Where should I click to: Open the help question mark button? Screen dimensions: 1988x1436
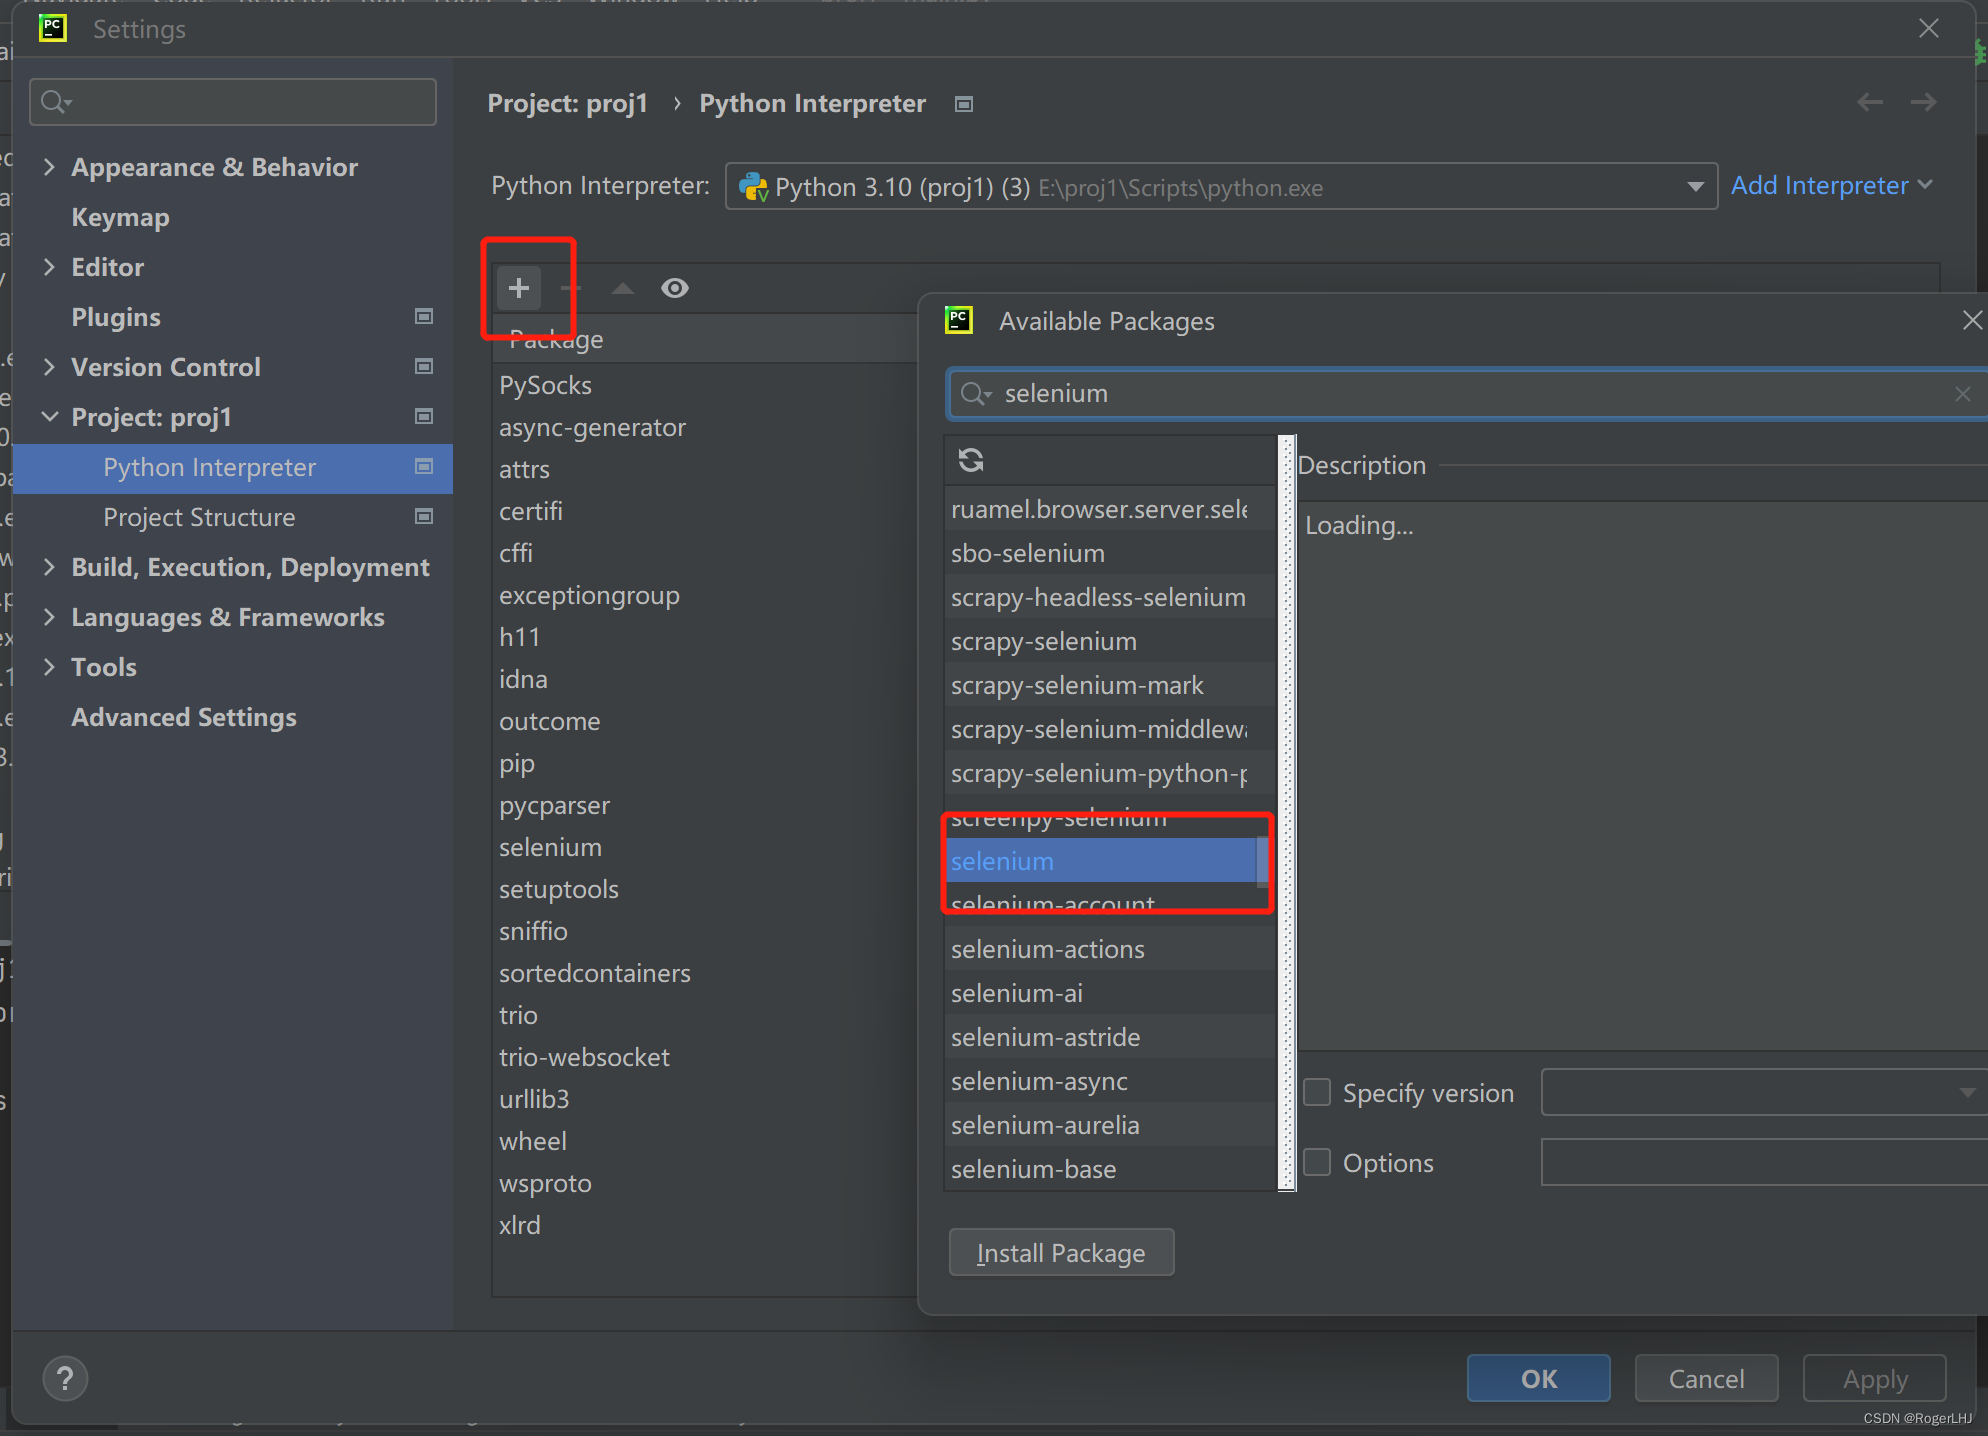pyautogui.click(x=65, y=1379)
